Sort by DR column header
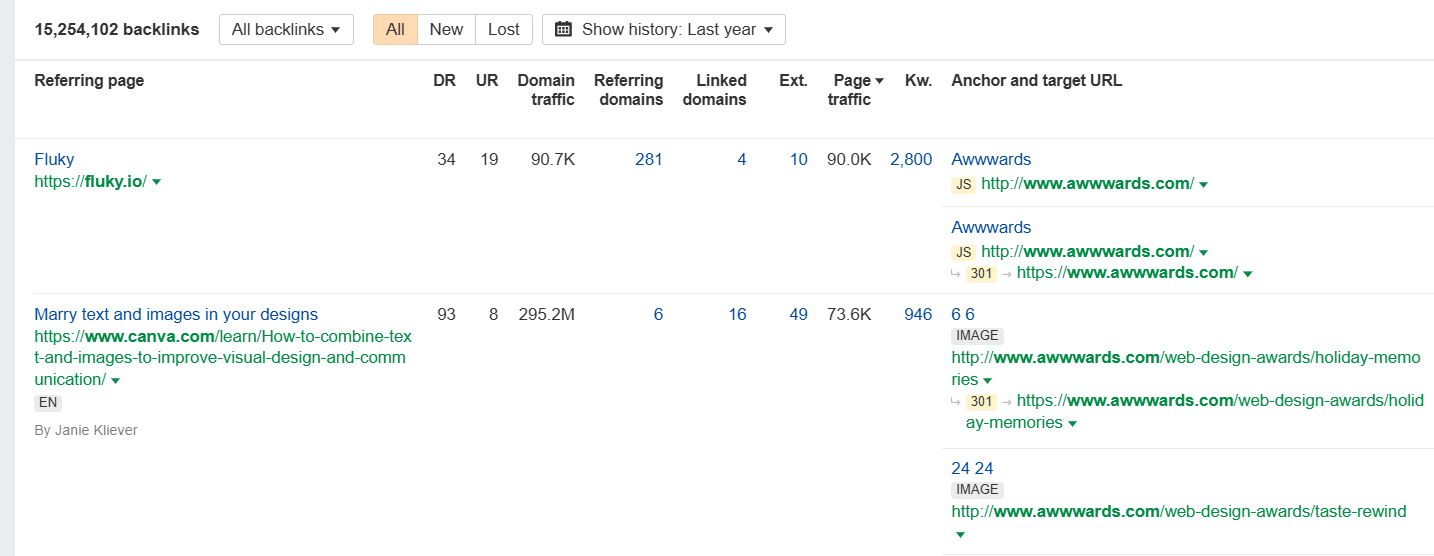The width and height of the screenshot is (1434, 556). coord(444,80)
